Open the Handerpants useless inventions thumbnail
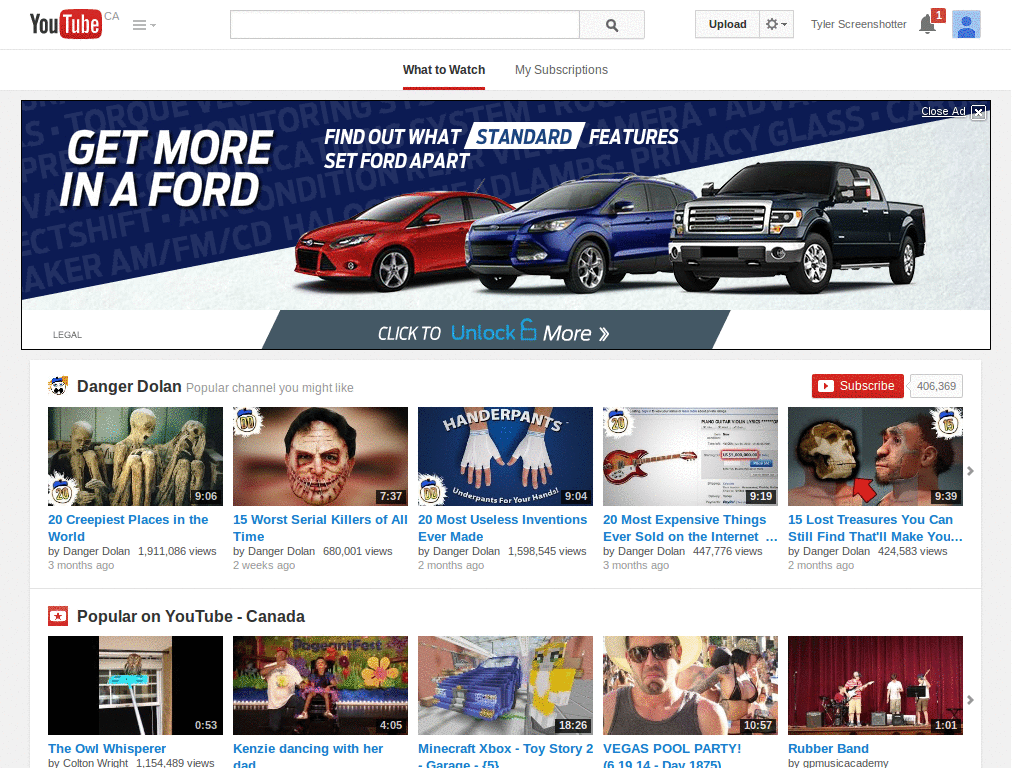The height and width of the screenshot is (768, 1024). (505, 456)
